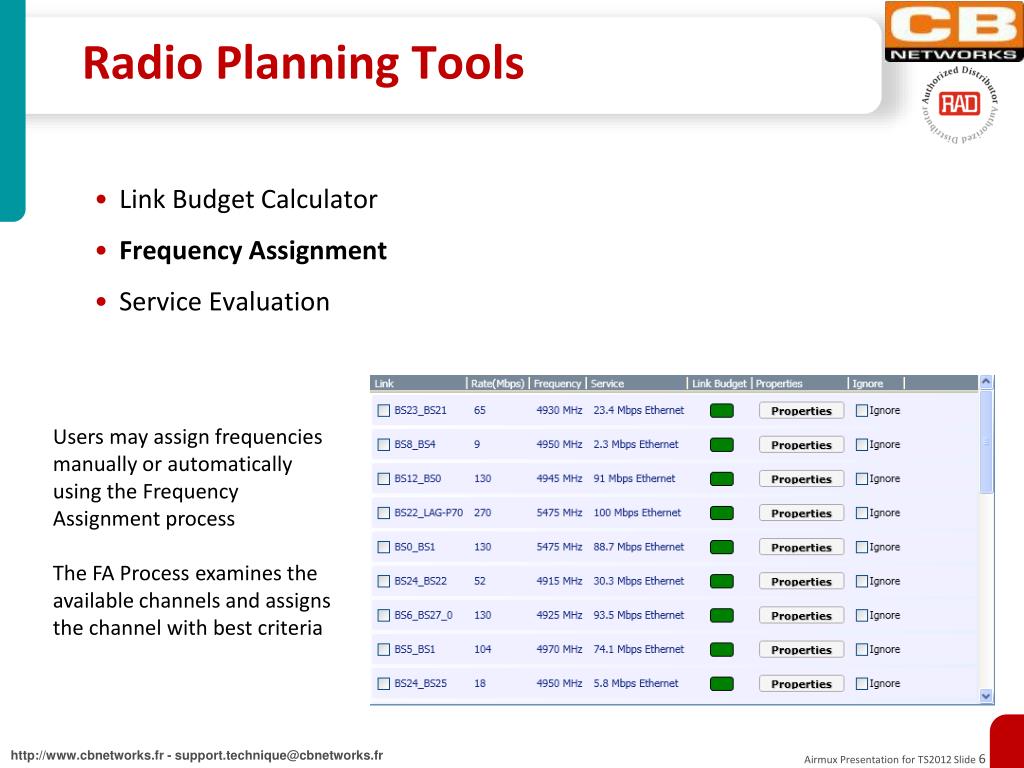Check the BS12_BS0 link checkbox
The width and height of the screenshot is (1024, 768).
tap(383, 479)
